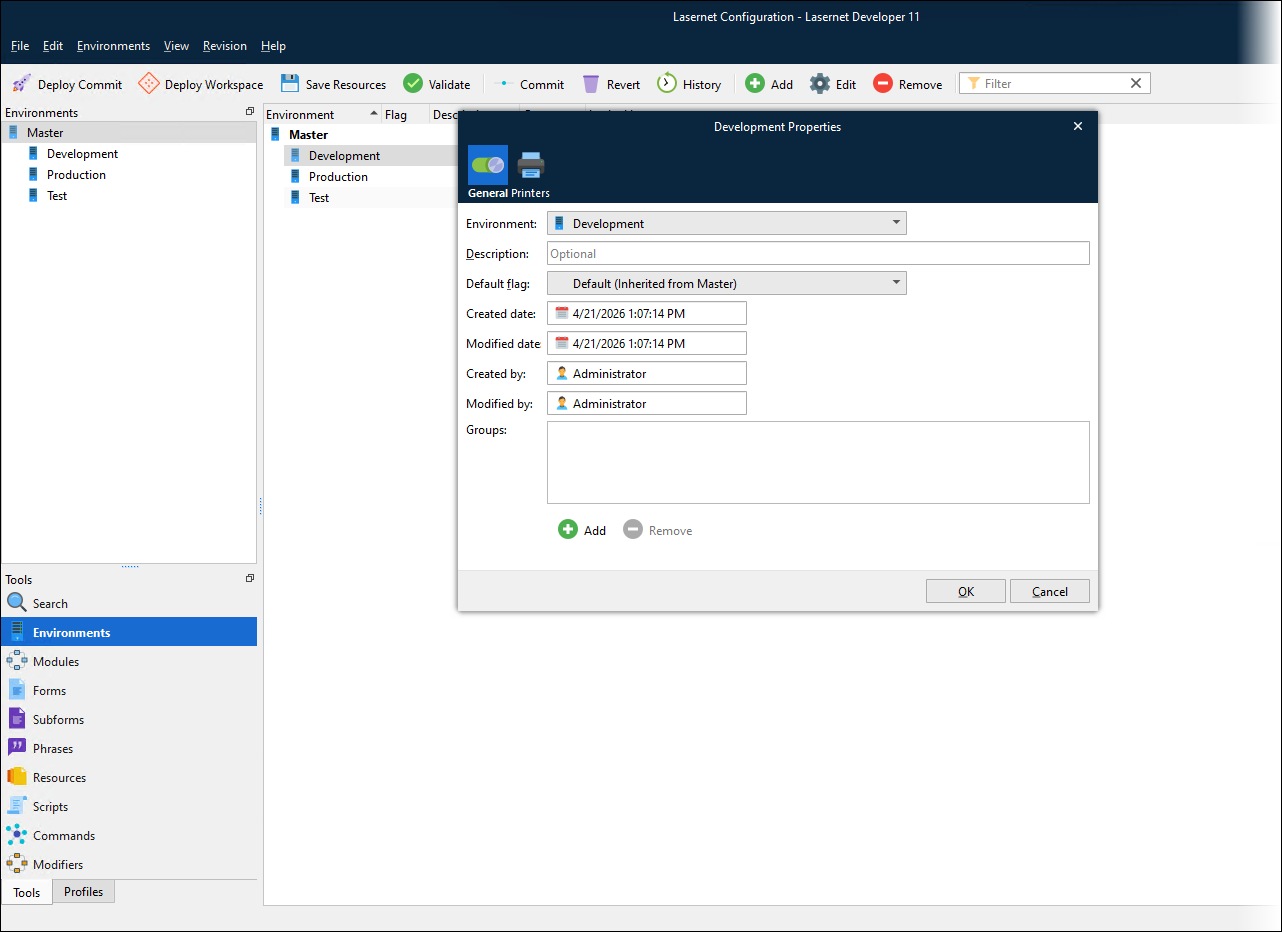Switch to the Printers tab in the dialog

pos(531,172)
